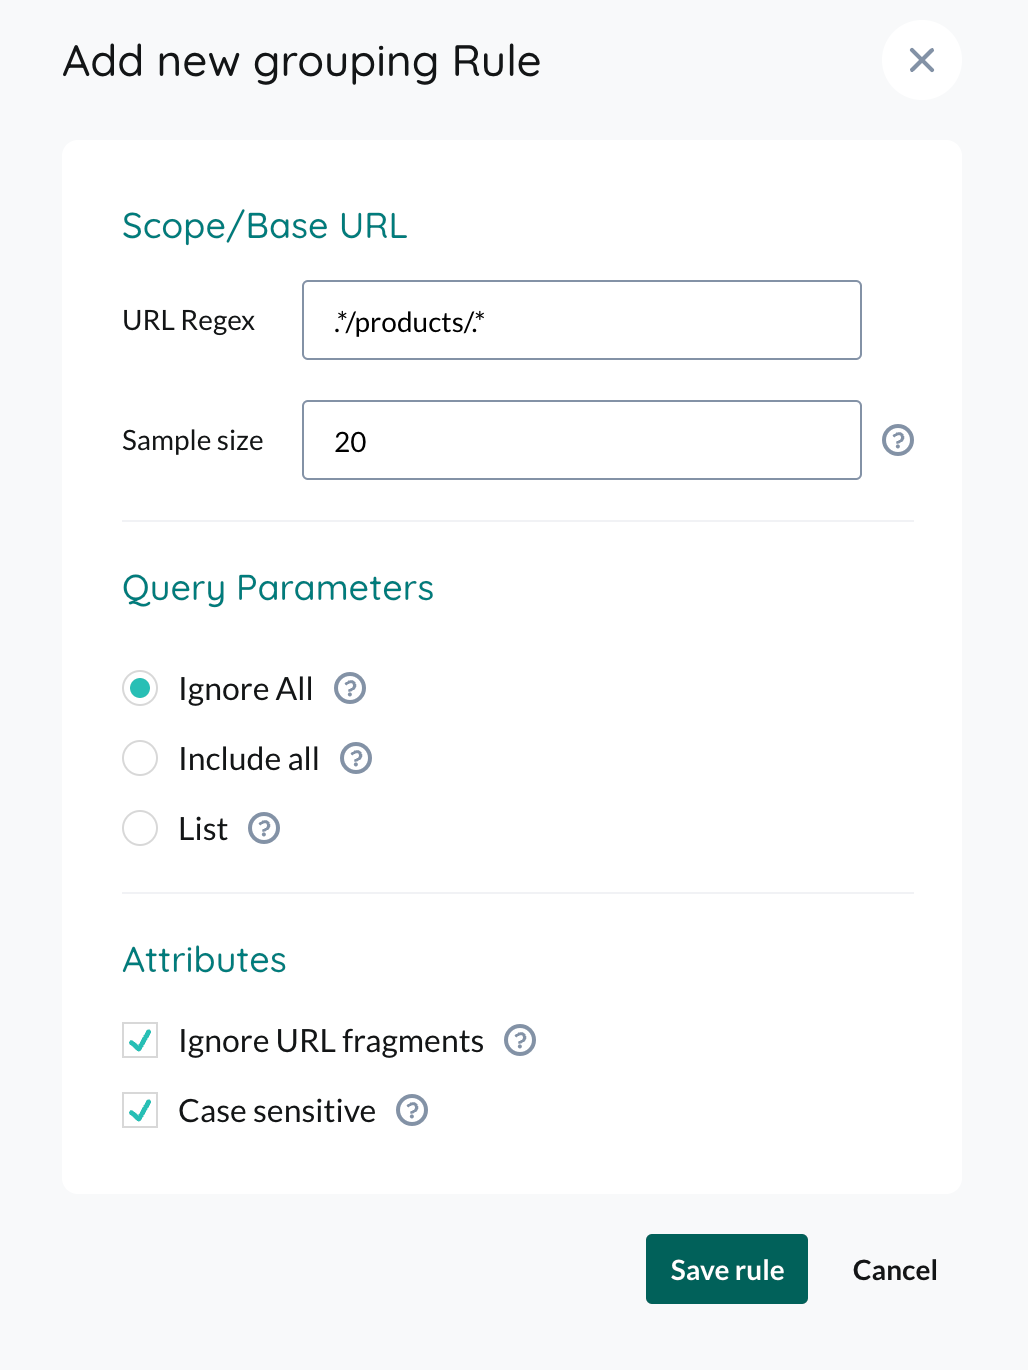Select the List option under Query Parameters
Image resolution: width=1028 pixels, height=1370 pixels.
point(140,828)
